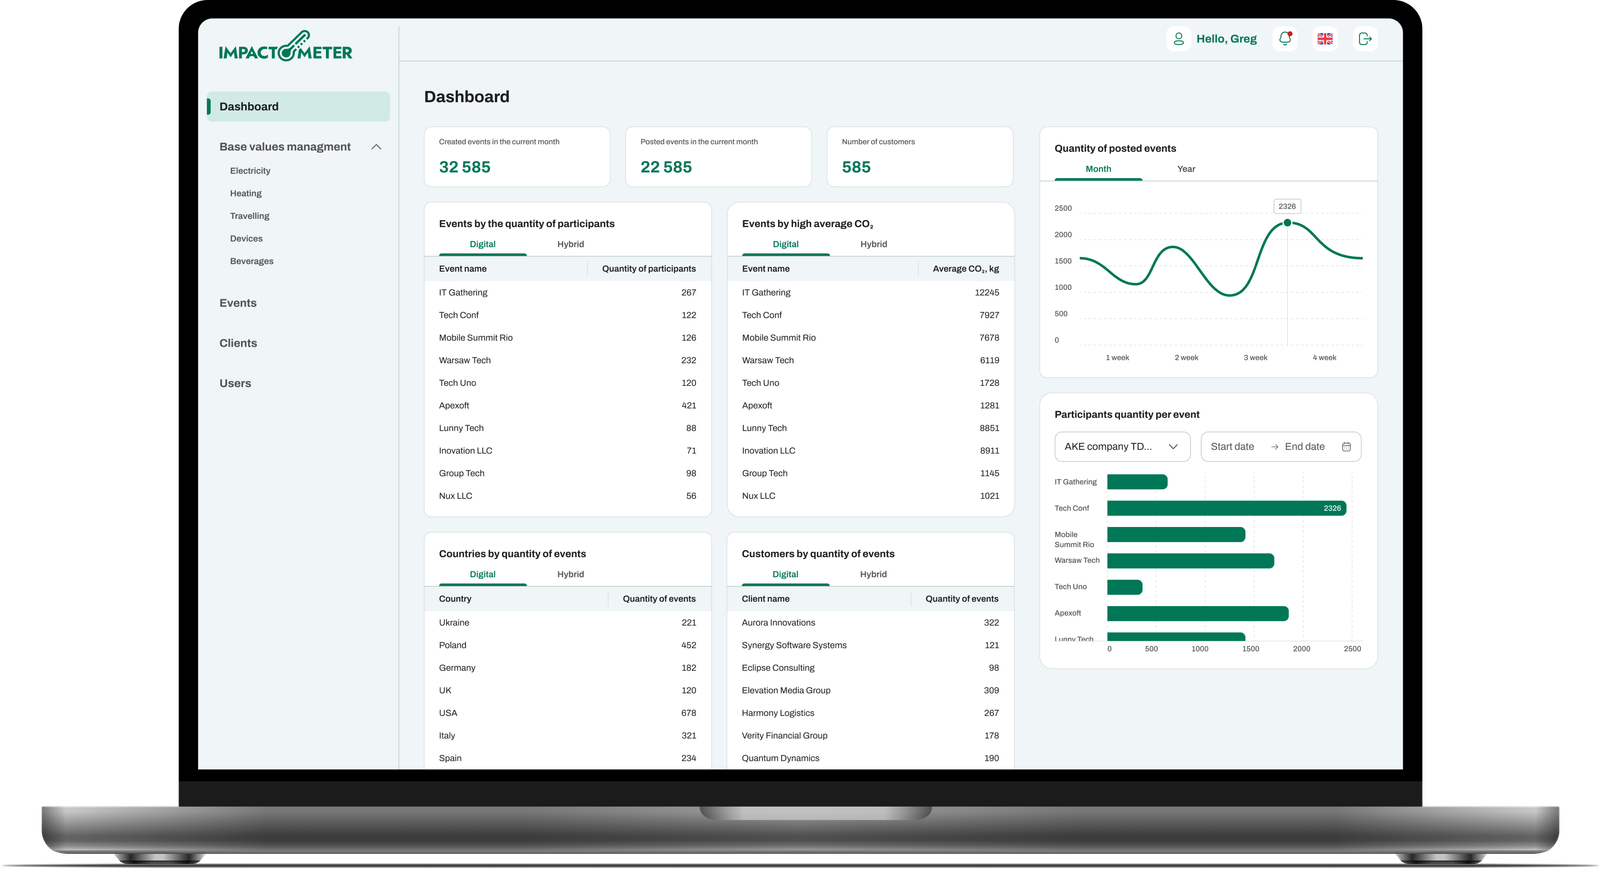
Task: Select Hybrid tab in Countries by quantity of events
Action: [571, 574]
